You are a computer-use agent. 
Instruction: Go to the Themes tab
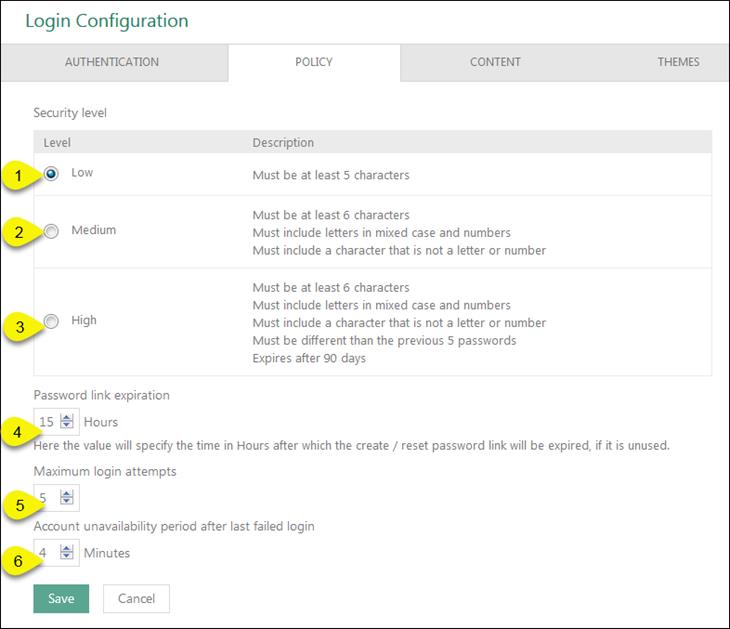[678, 62]
